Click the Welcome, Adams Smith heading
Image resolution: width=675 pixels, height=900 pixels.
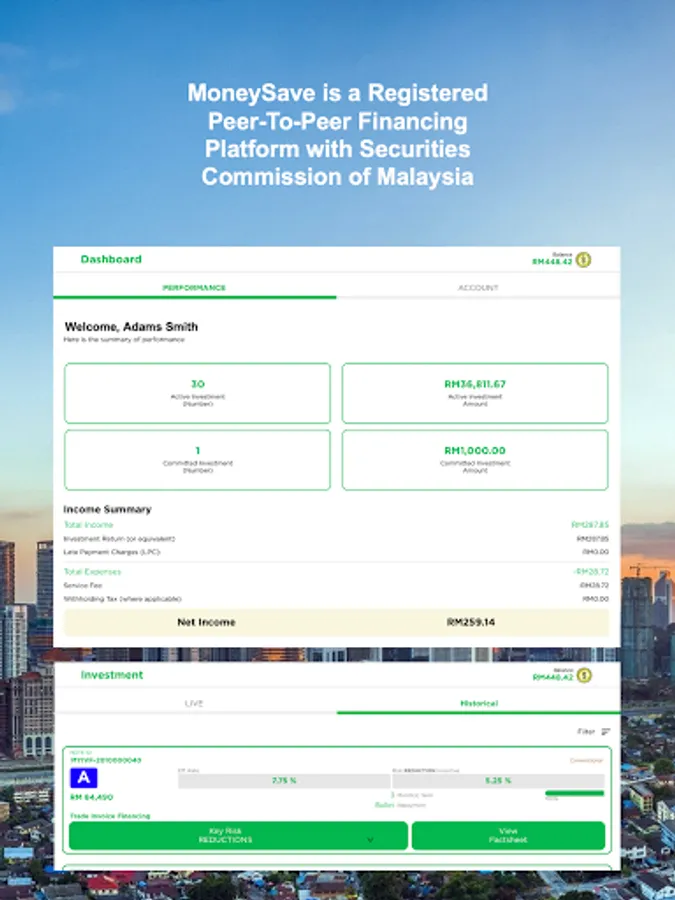tap(131, 327)
